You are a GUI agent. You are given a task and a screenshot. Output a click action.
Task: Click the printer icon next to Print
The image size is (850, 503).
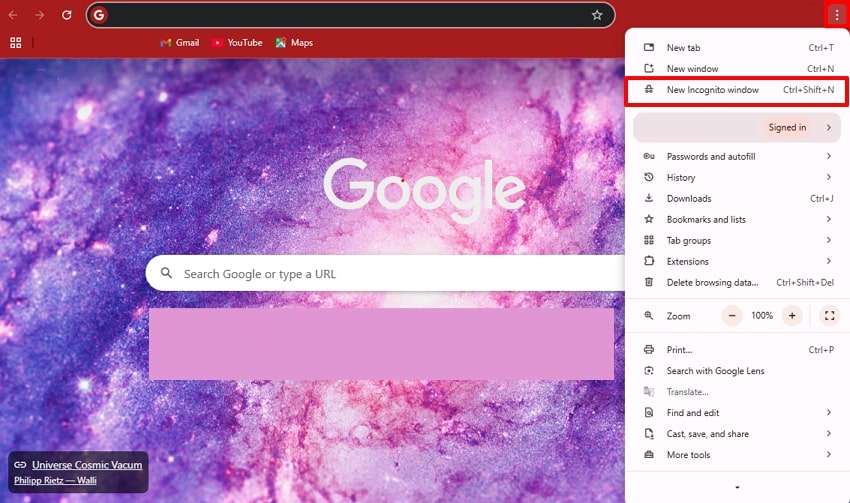648,350
